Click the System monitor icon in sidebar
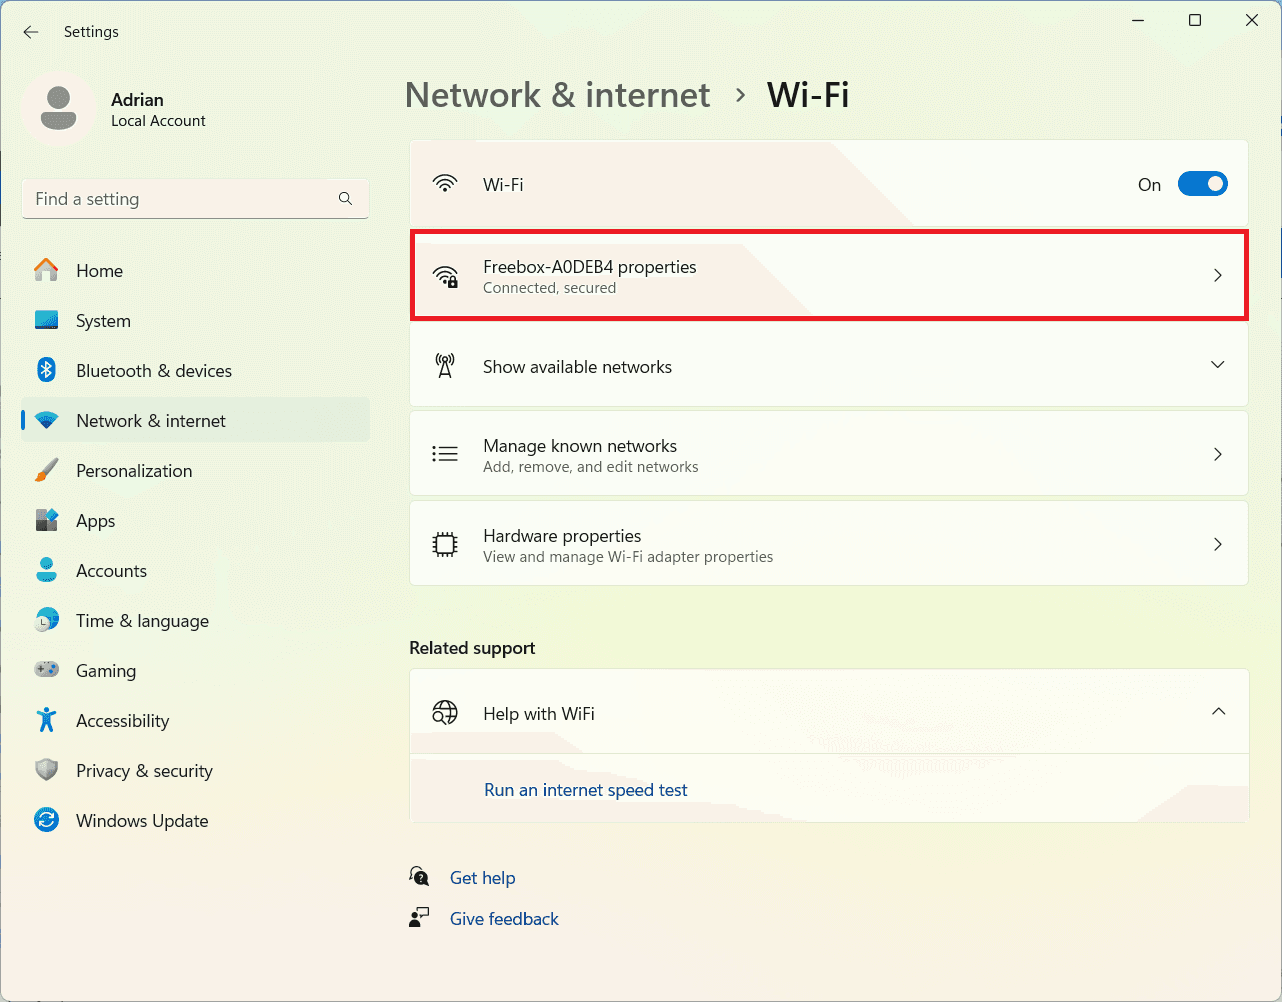 pos(46,320)
